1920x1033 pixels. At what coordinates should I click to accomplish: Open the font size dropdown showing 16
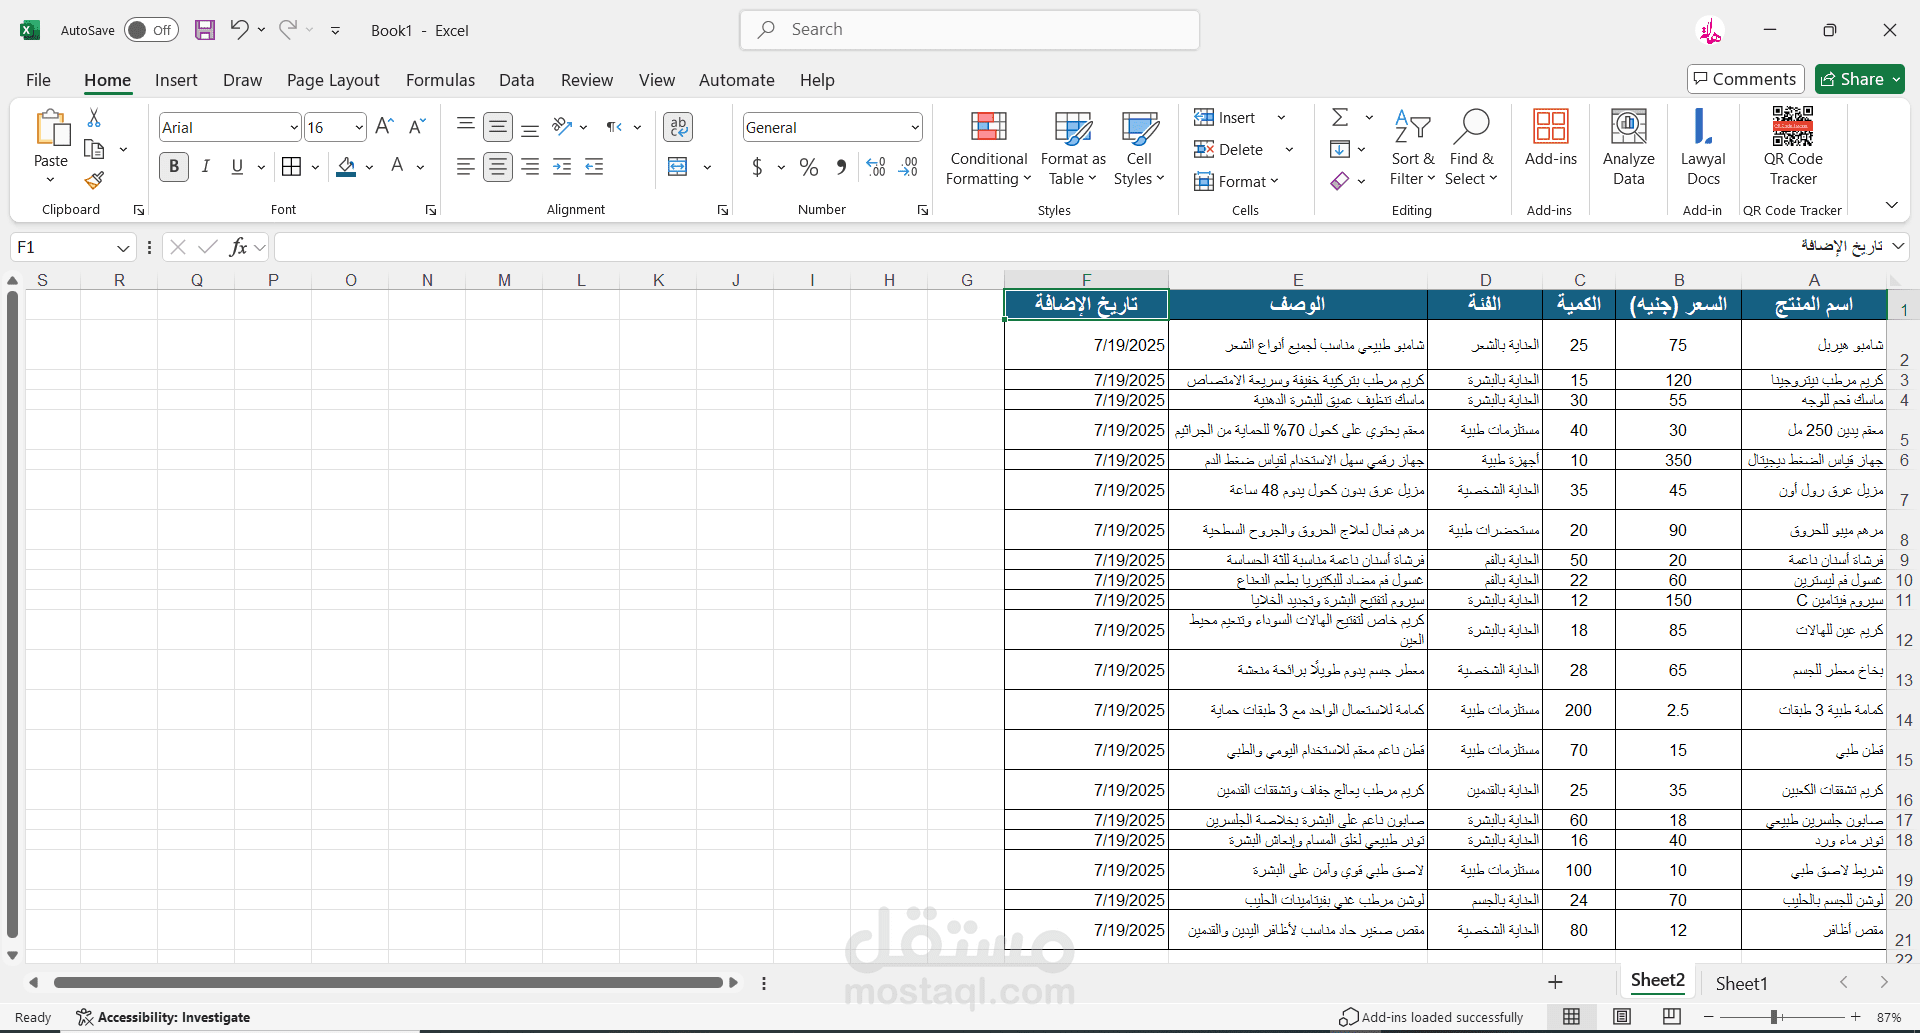tap(359, 128)
